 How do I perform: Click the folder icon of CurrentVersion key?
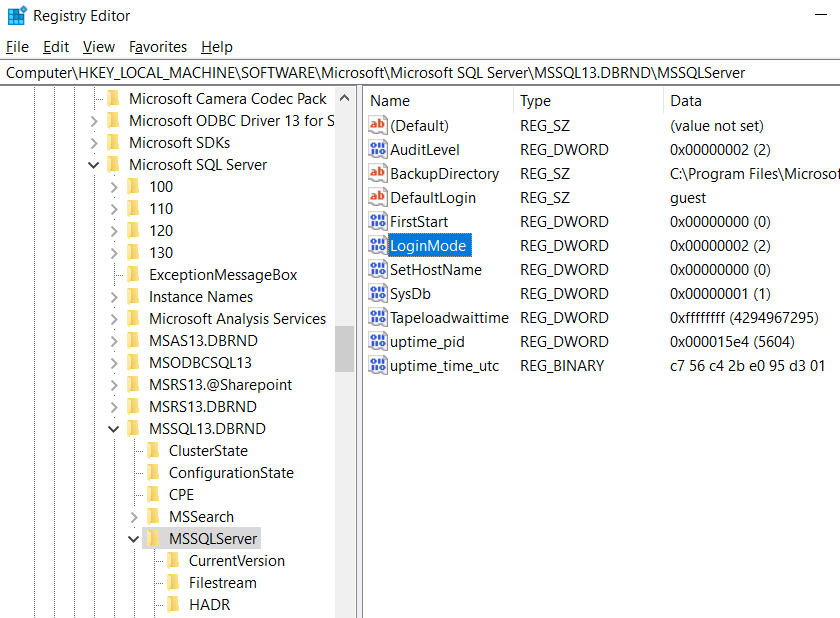point(173,560)
